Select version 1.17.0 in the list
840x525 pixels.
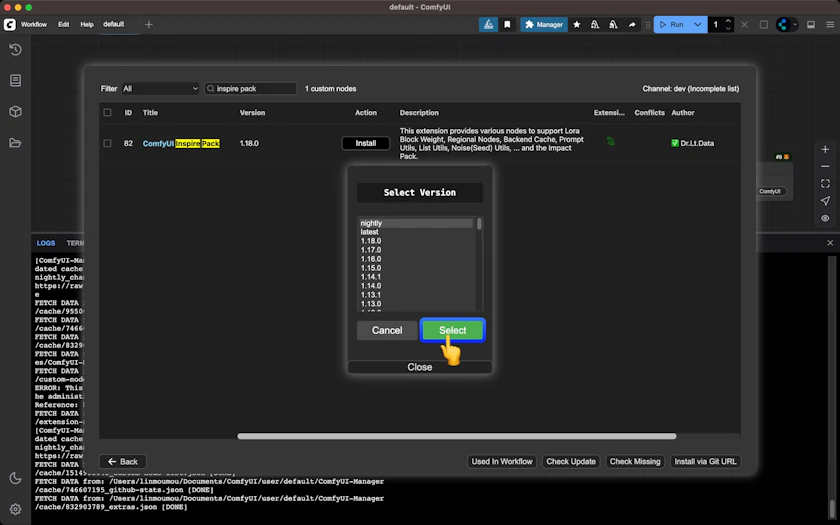(x=415, y=250)
